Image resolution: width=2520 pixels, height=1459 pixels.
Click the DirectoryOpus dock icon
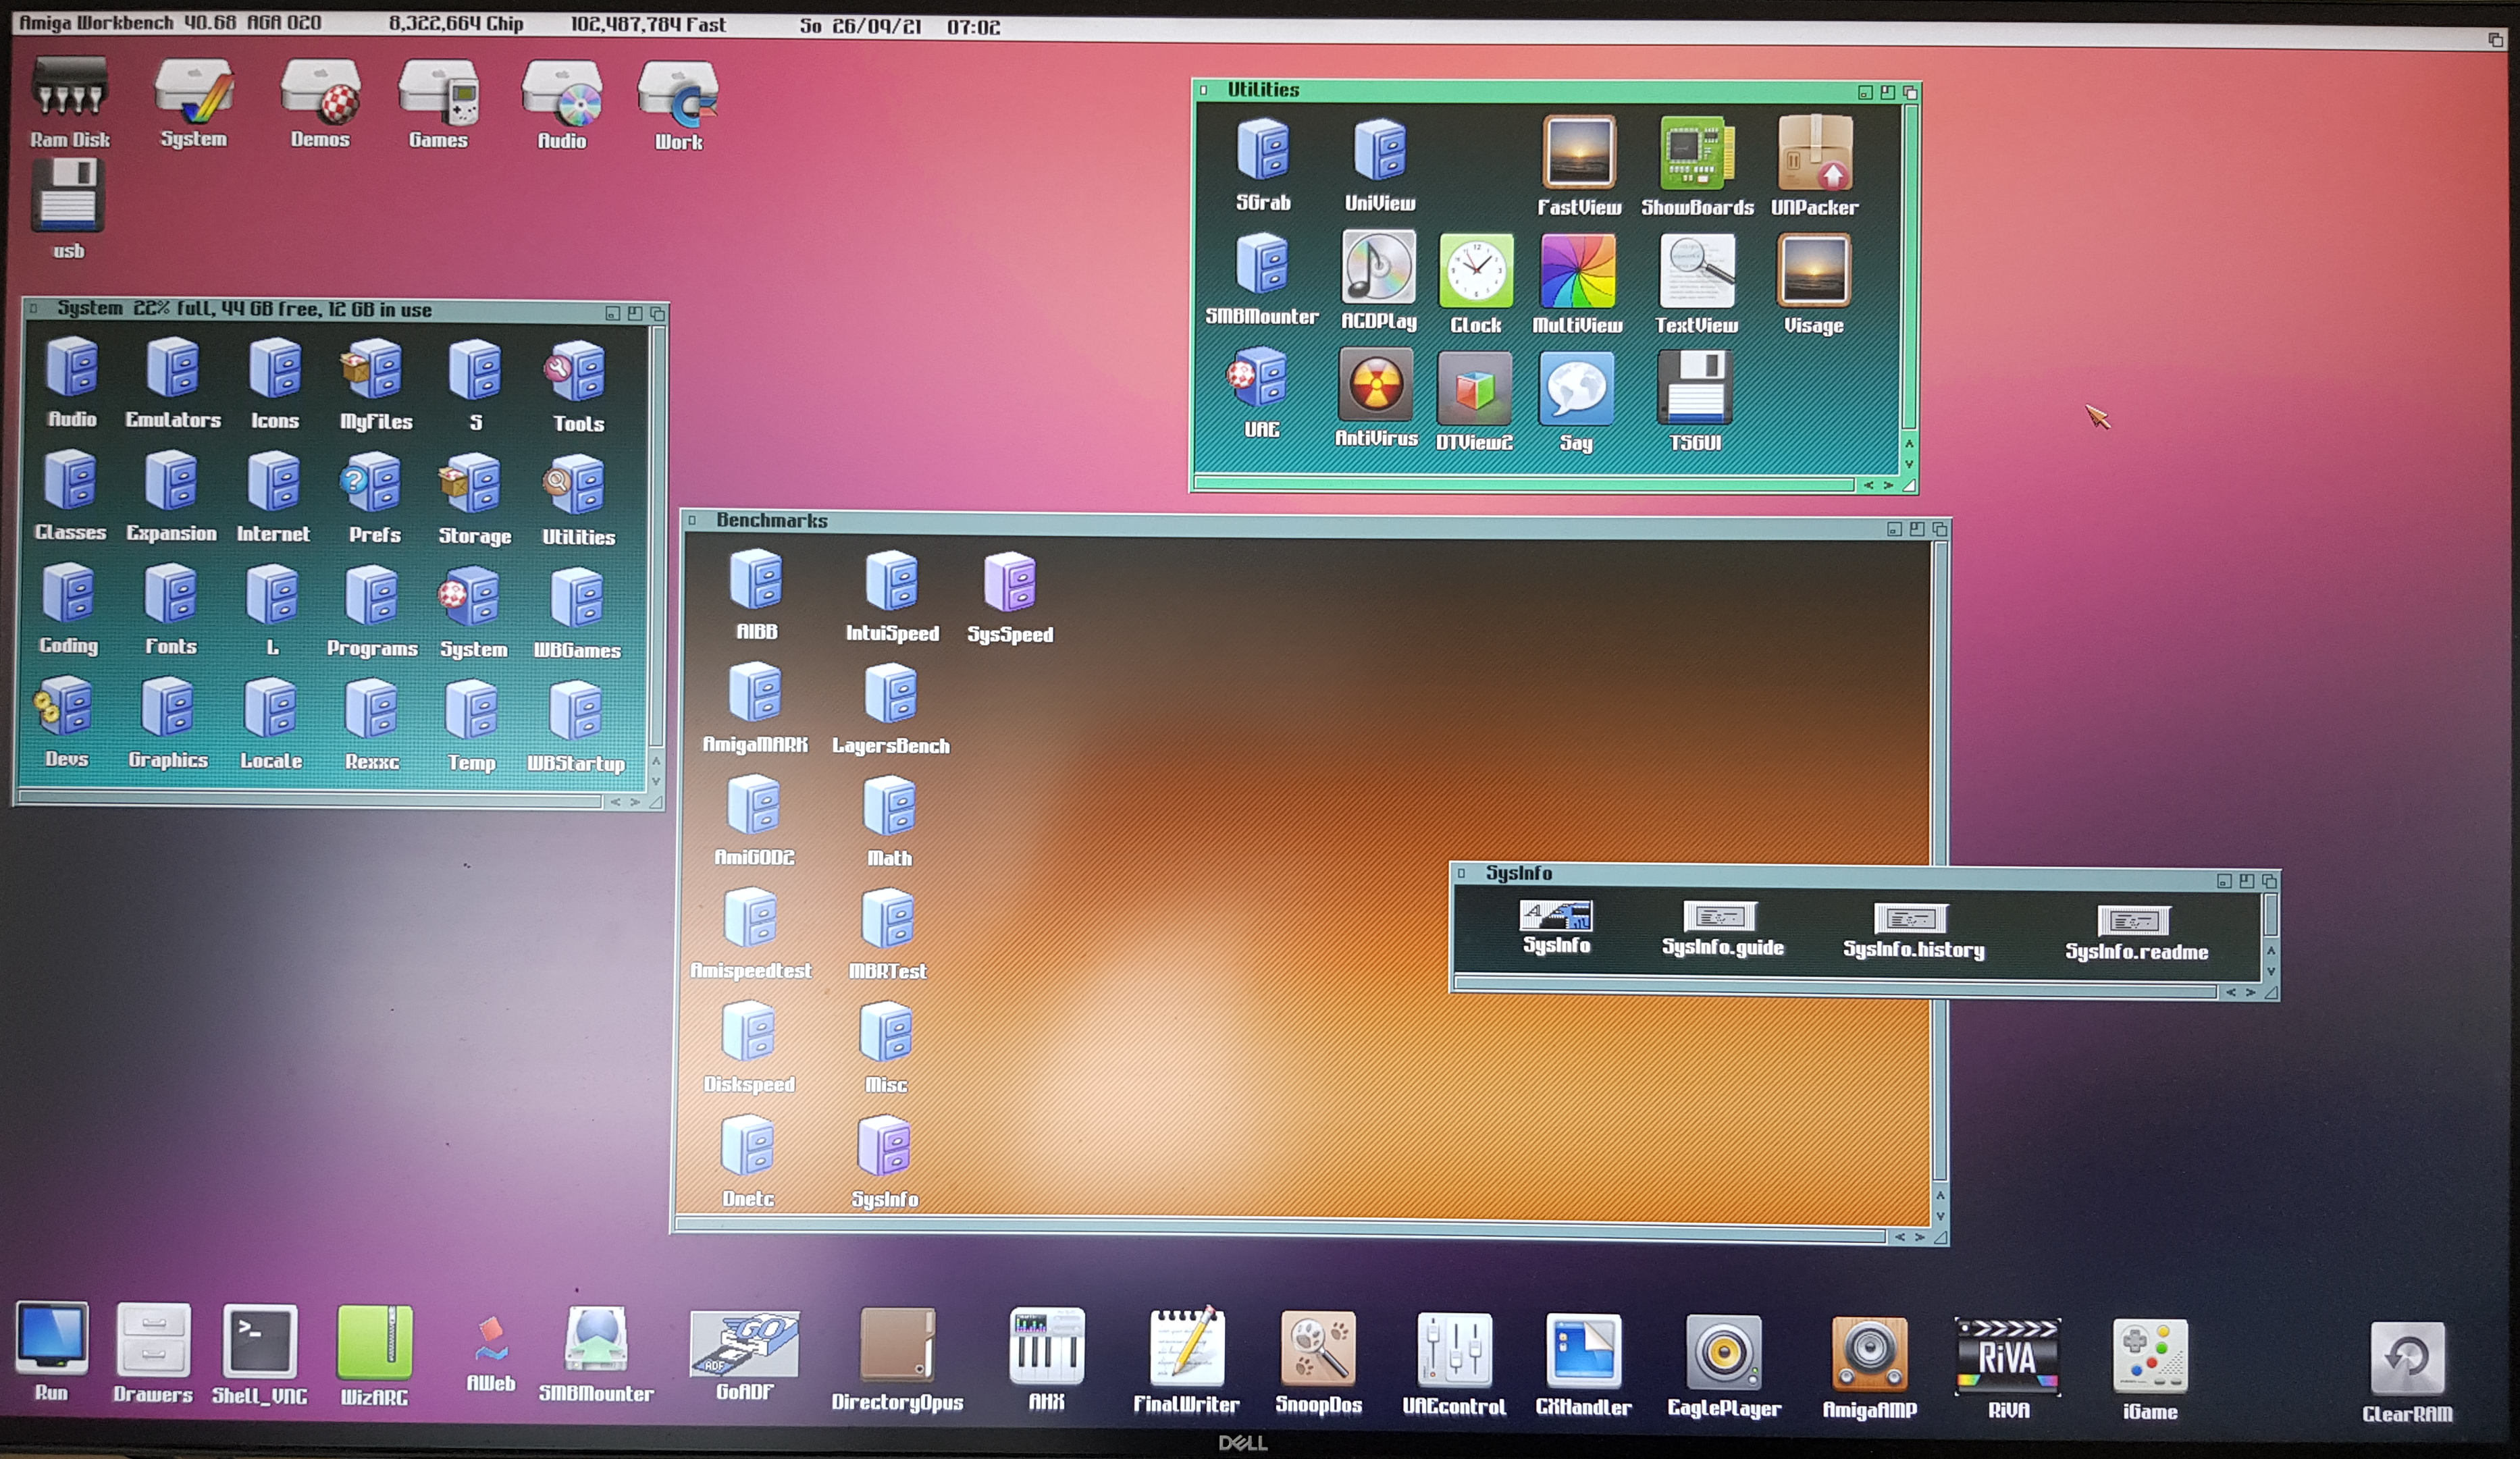[x=897, y=1346]
